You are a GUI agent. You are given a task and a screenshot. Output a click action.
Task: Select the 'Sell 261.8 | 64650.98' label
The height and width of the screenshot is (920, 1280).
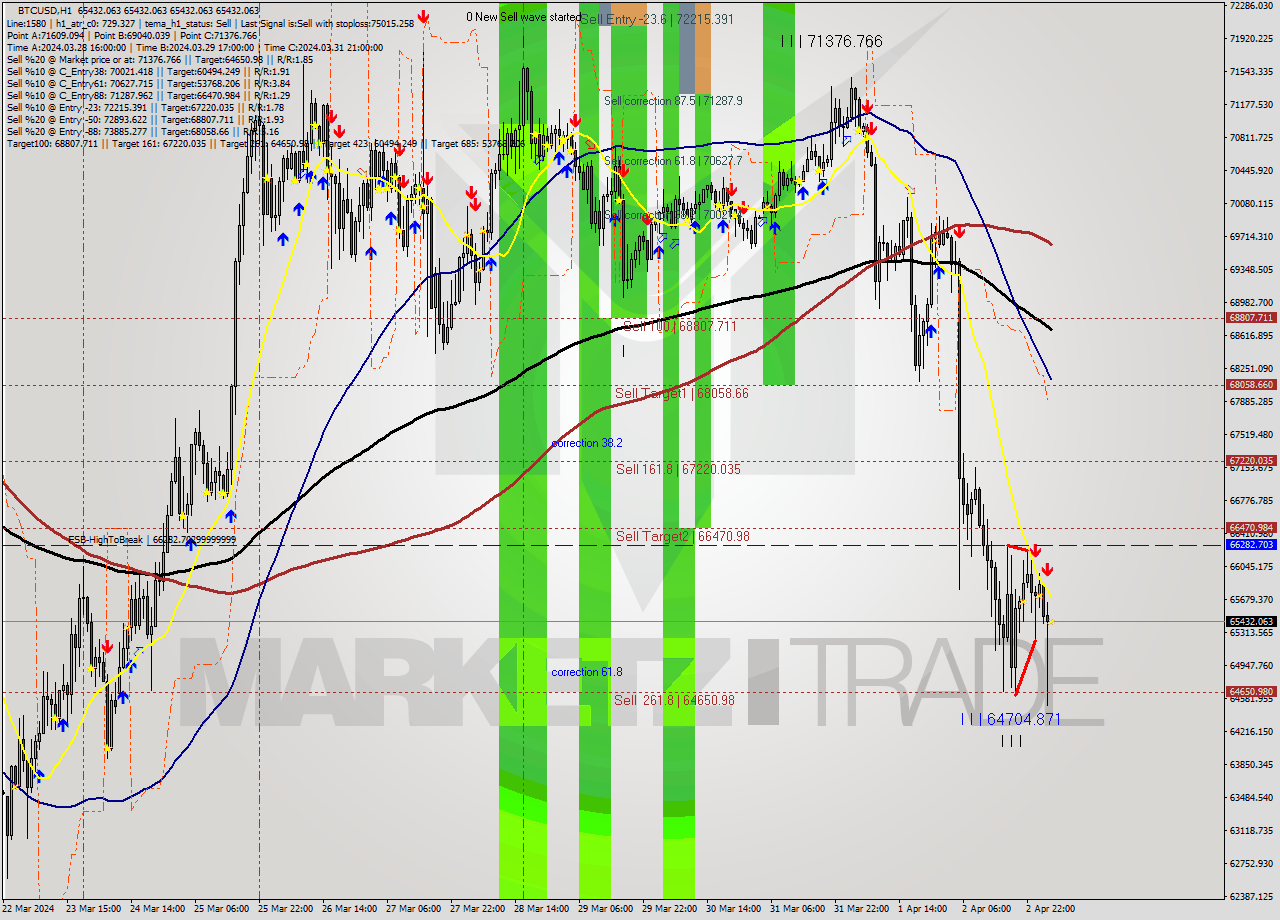(674, 700)
